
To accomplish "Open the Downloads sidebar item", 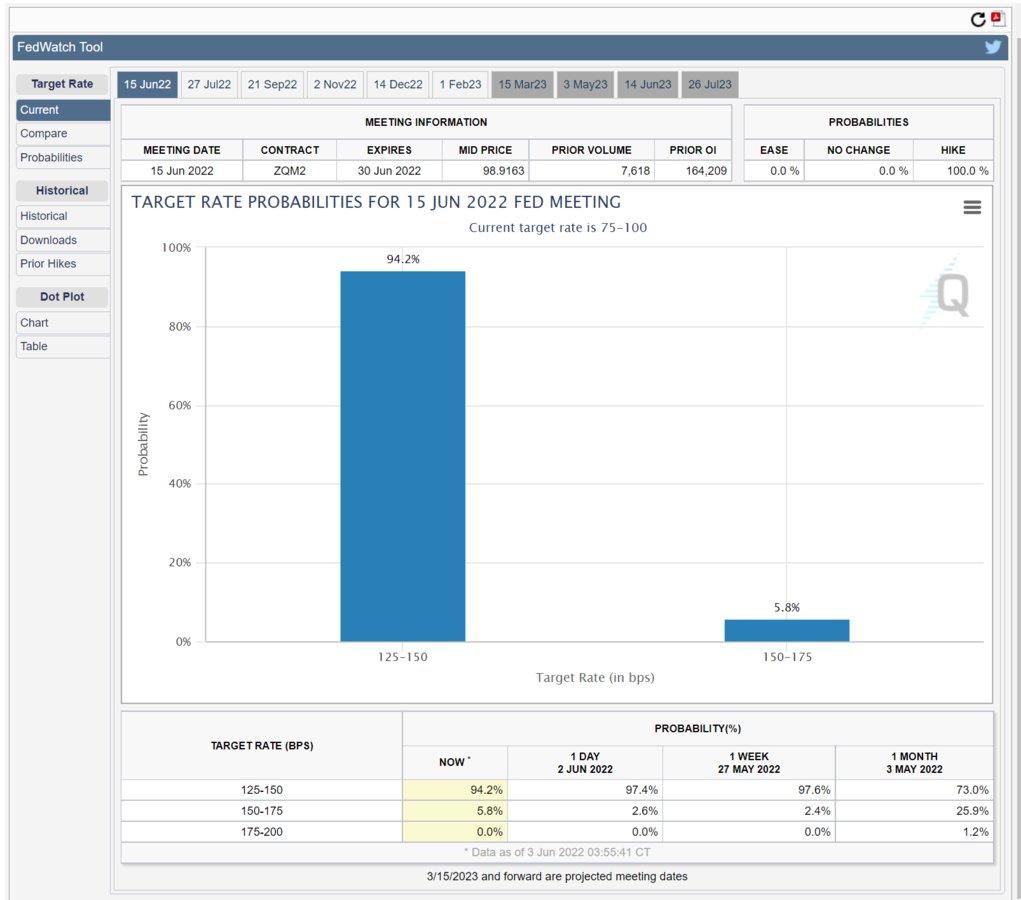I will [48, 240].
